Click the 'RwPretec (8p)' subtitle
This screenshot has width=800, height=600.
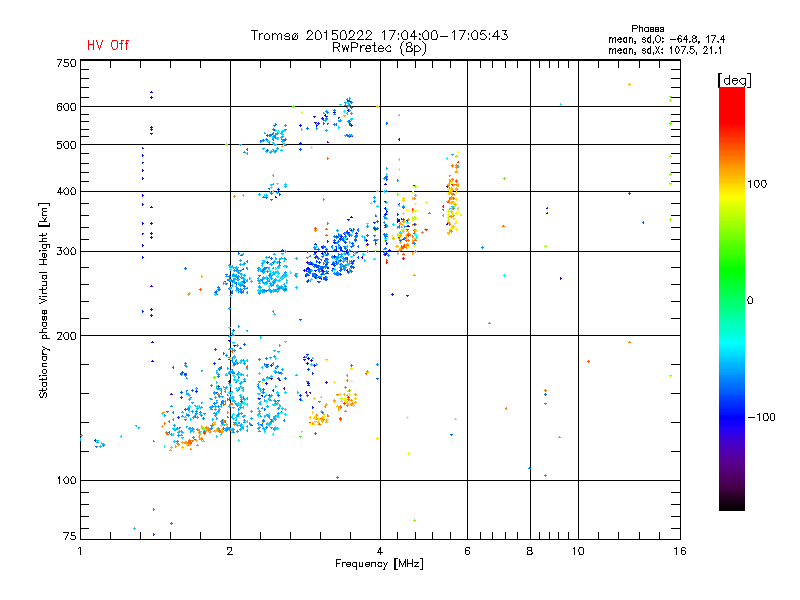coord(379,48)
